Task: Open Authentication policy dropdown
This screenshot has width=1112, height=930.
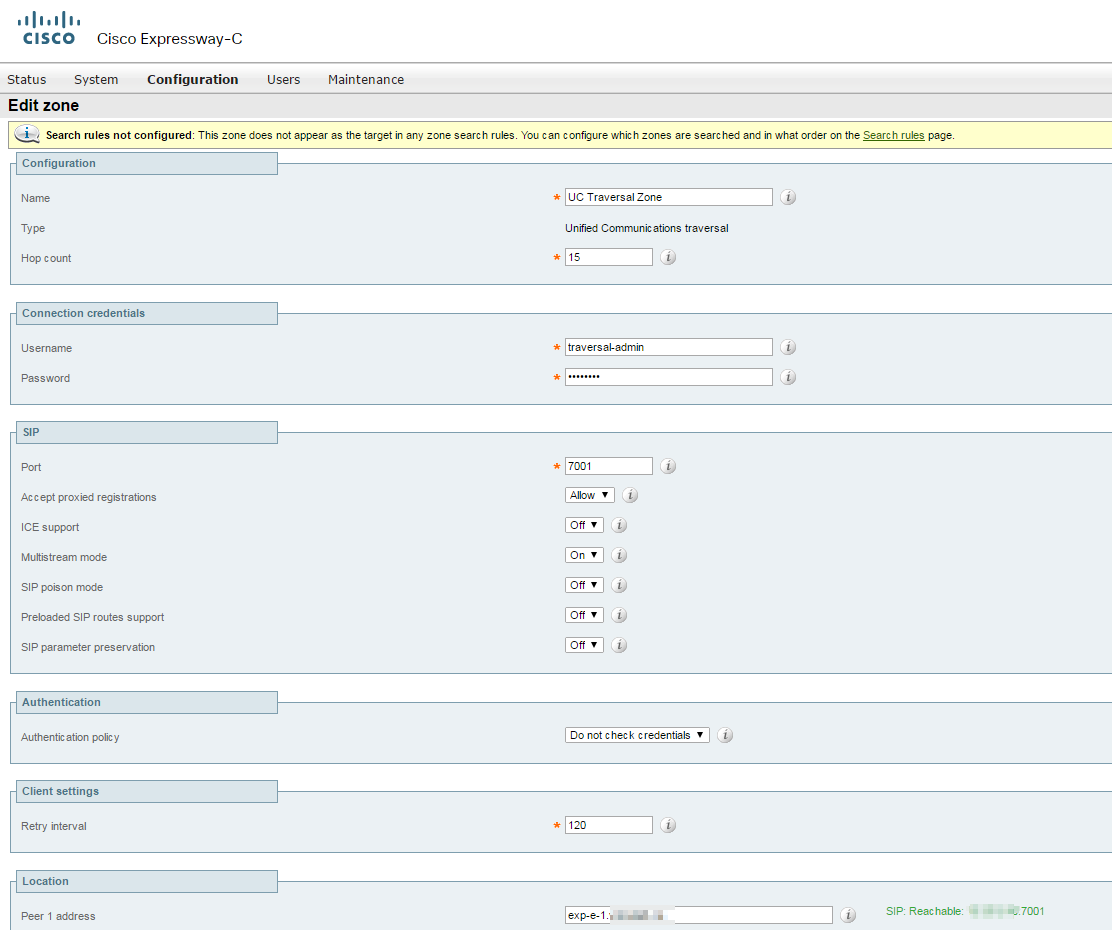Action: (637, 735)
